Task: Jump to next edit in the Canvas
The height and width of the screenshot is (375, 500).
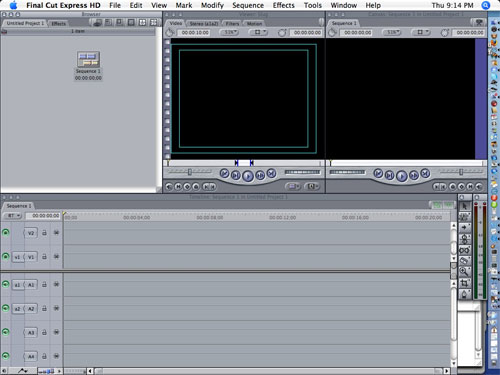Action: pos(425,173)
